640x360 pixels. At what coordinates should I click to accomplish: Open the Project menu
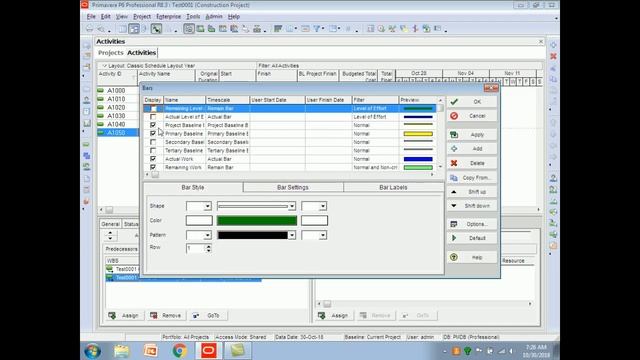tap(142, 17)
